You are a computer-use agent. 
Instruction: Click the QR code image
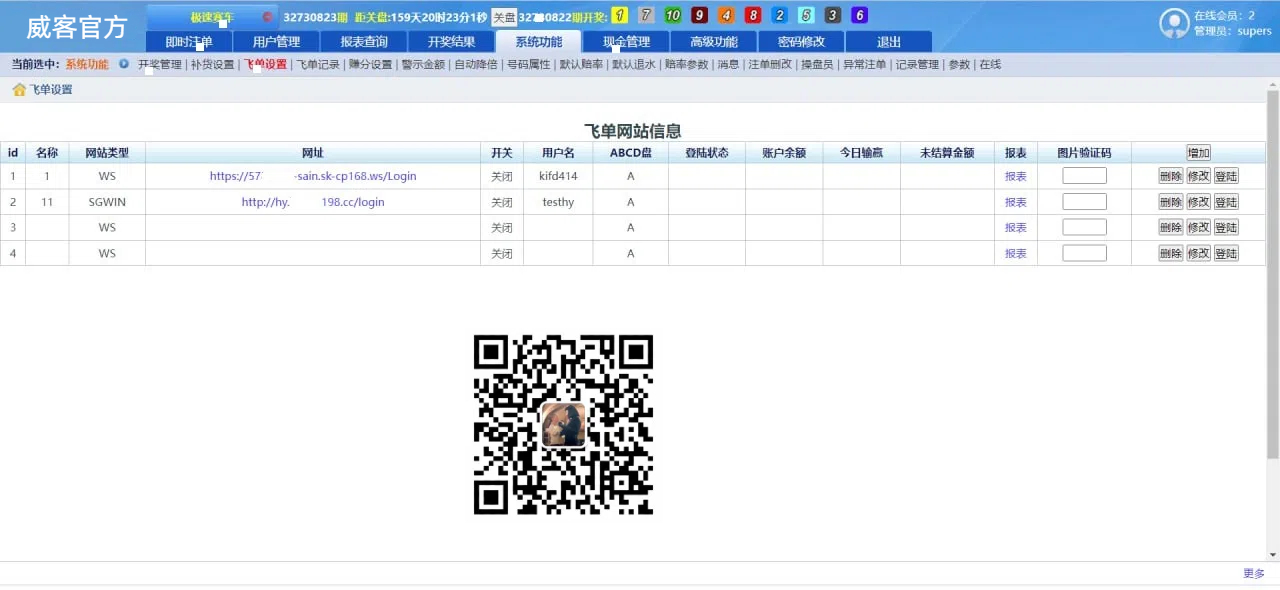click(x=563, y=425)
